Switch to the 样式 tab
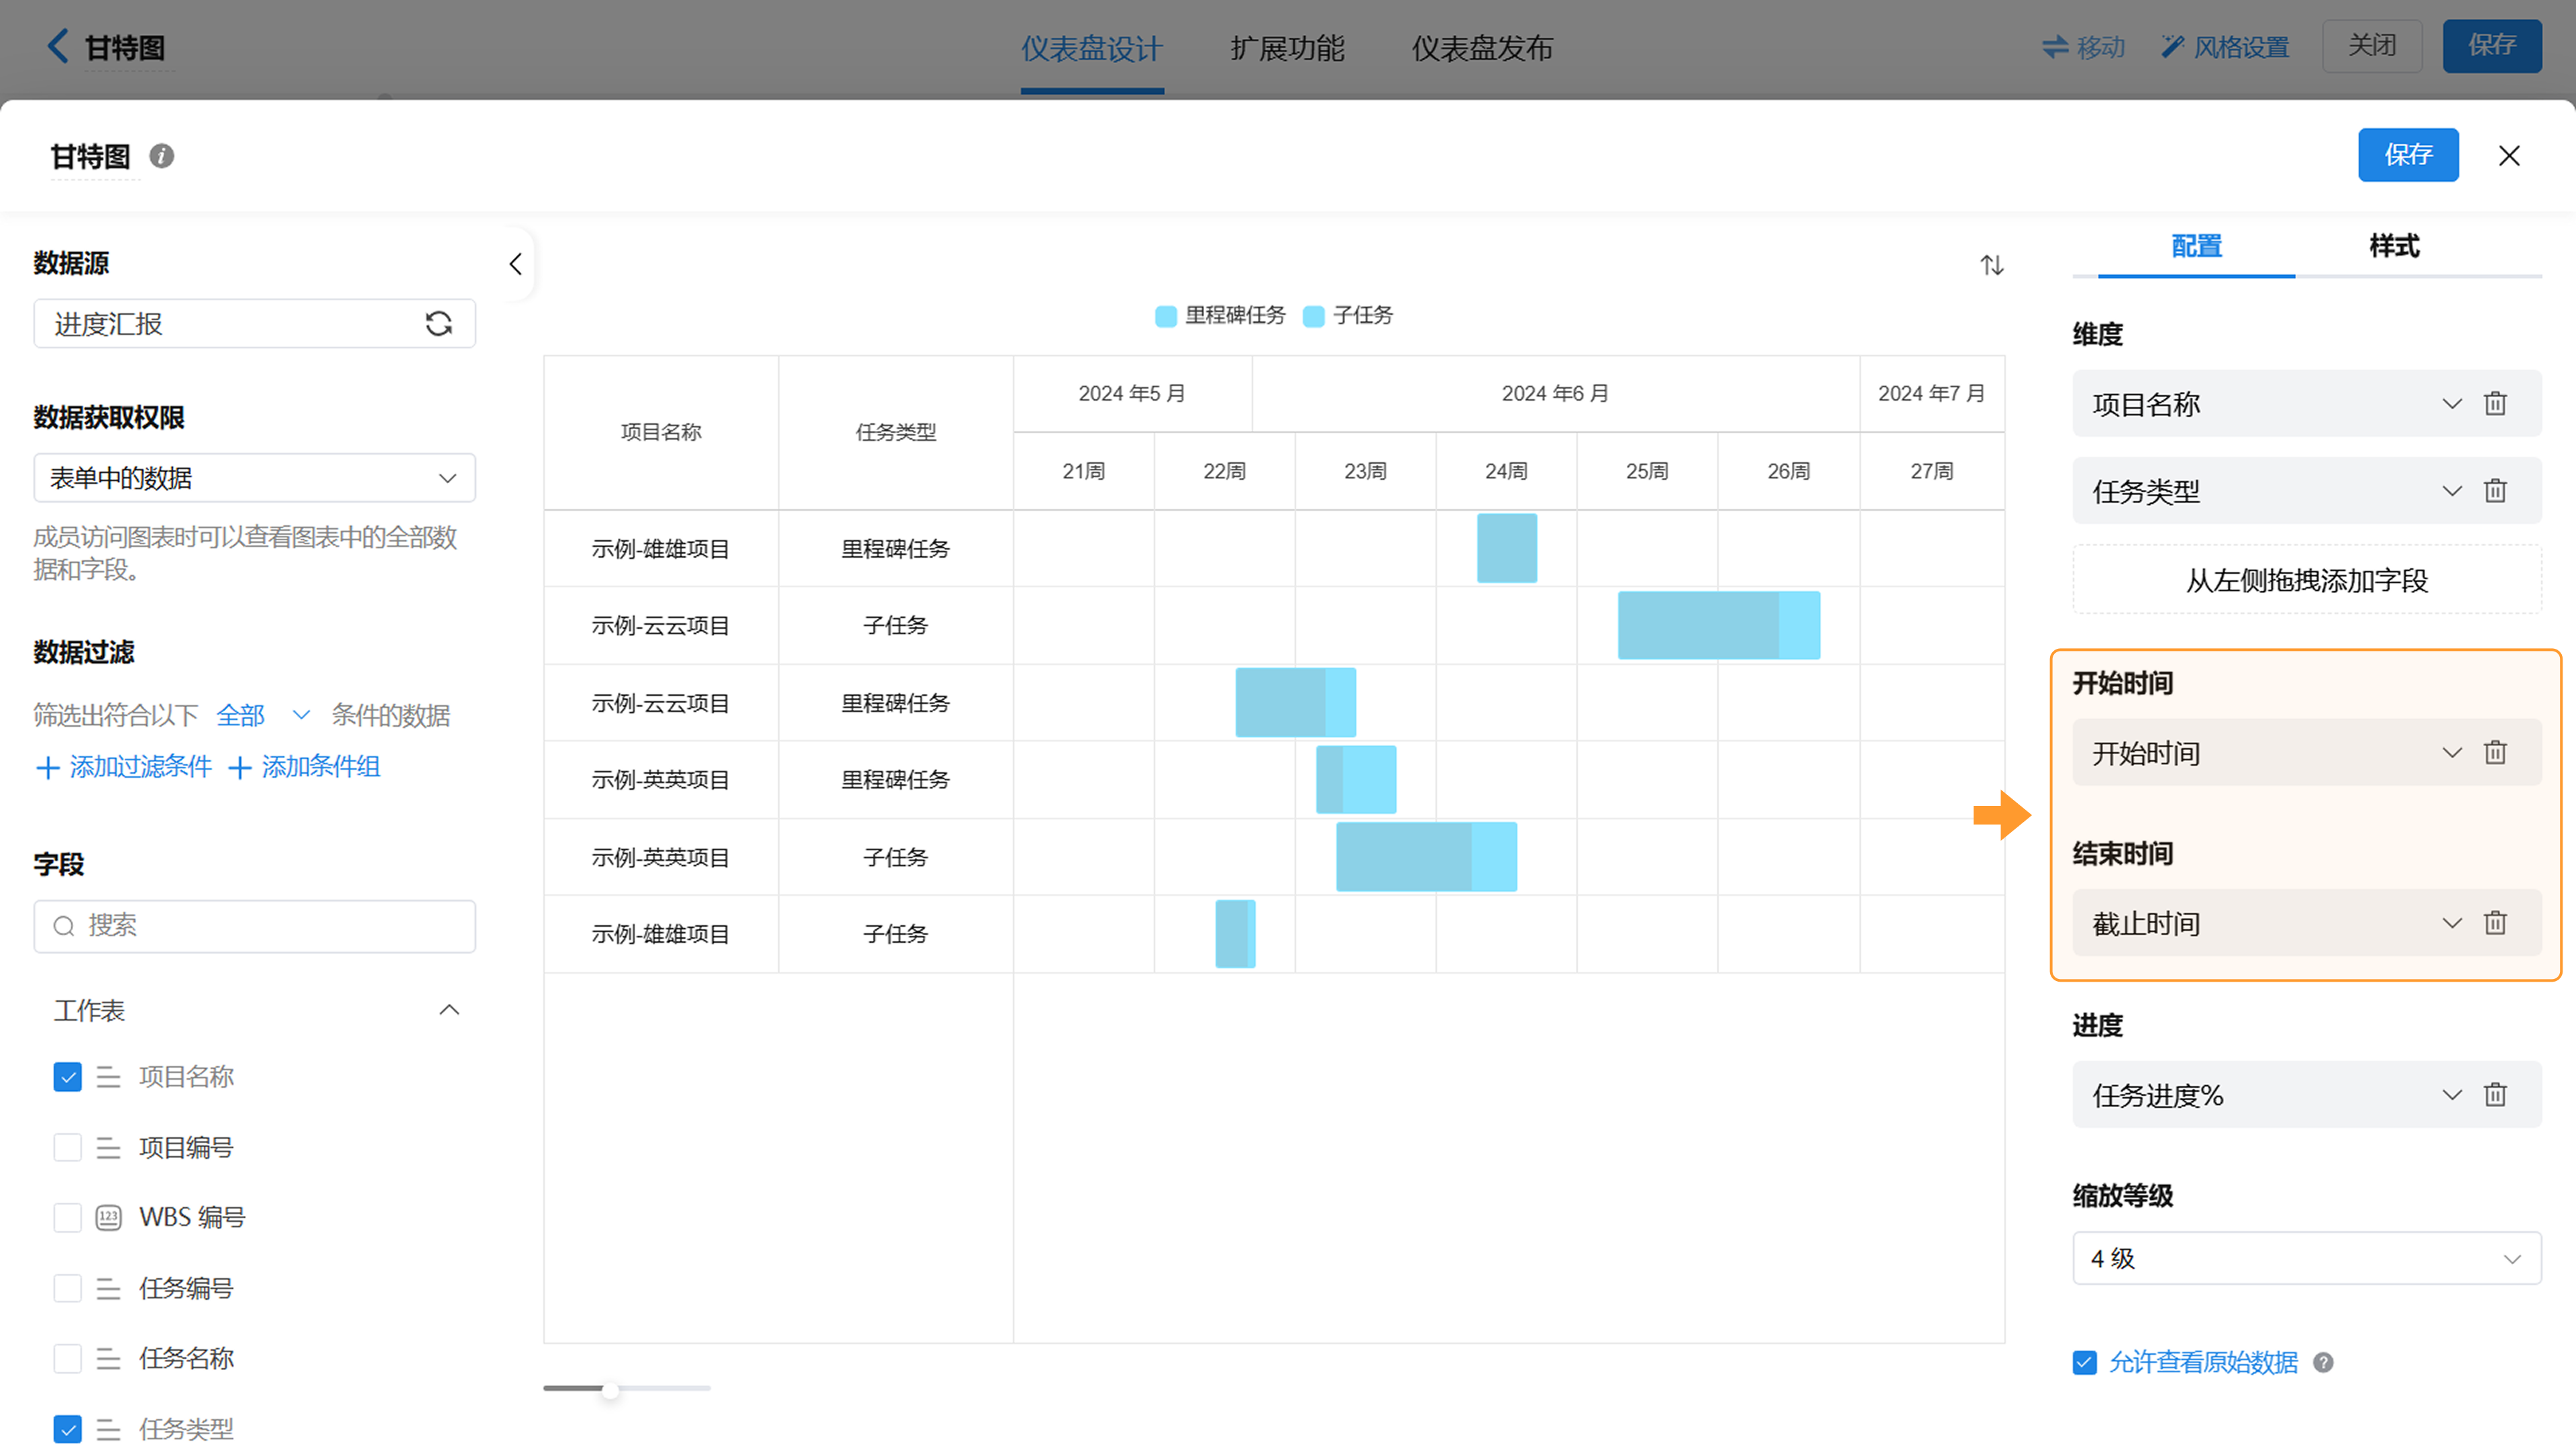The width and height of the screenshot is (2576, 1448). pyautogui.click(x=2394, y=246)
